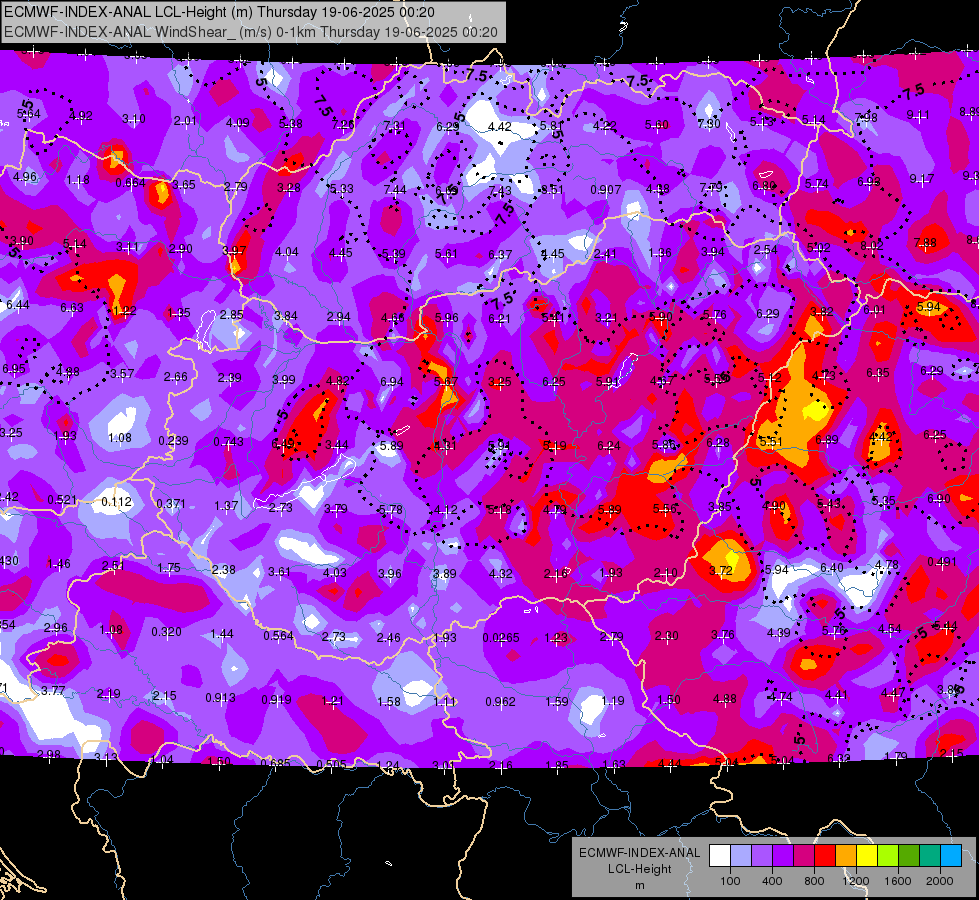Click the orange legend swatch
Screen dimensions: 979x900
846,856
